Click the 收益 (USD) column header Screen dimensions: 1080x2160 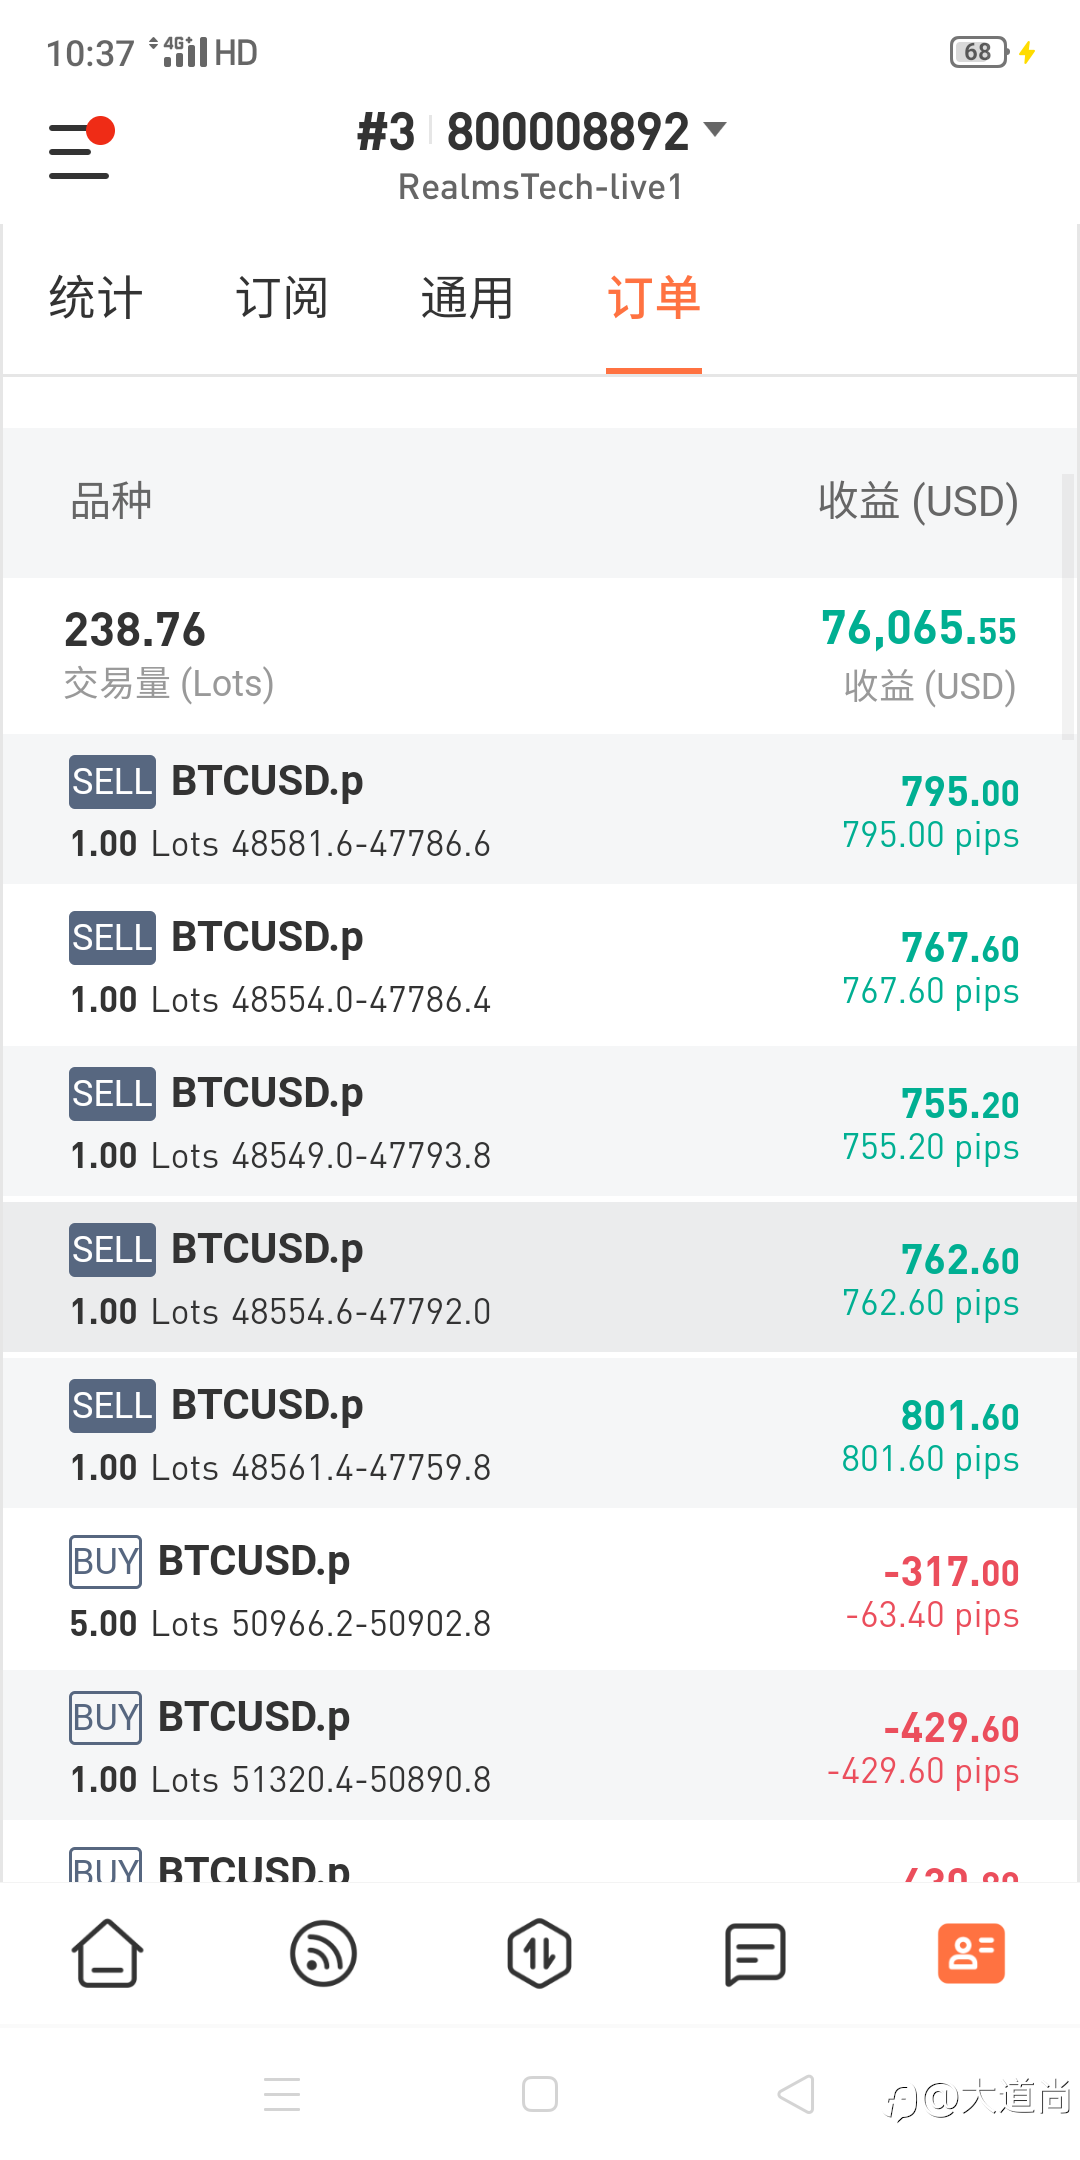click(918, 501)
